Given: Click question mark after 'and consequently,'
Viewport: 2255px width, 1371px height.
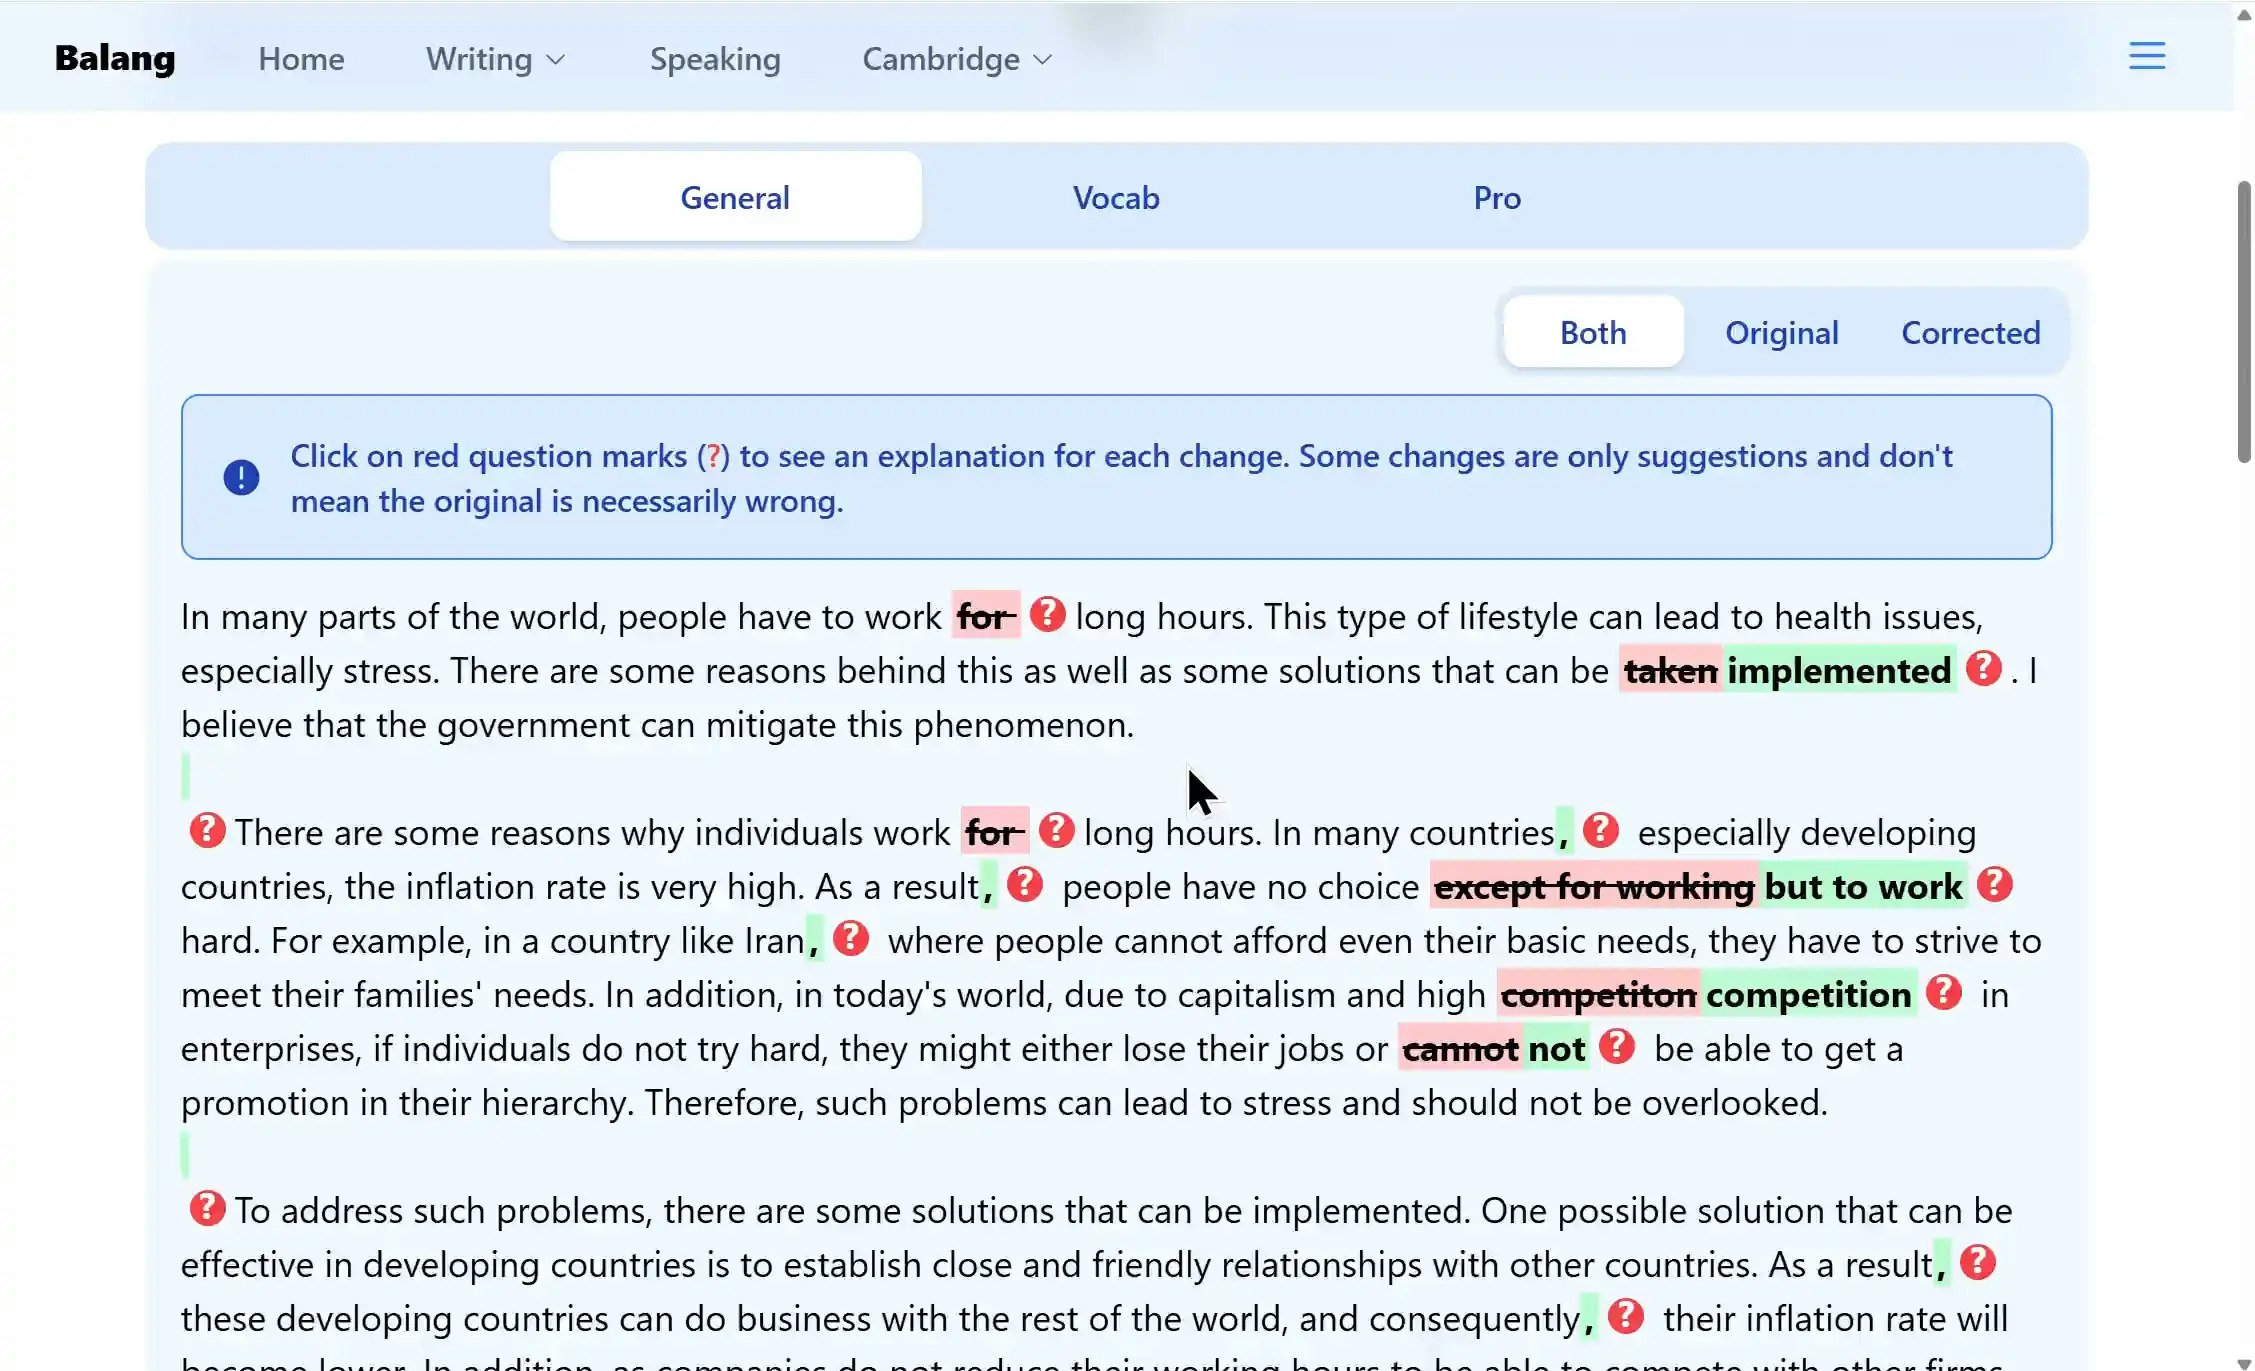Looking at the screenshot, I should pos(1626,1316).
